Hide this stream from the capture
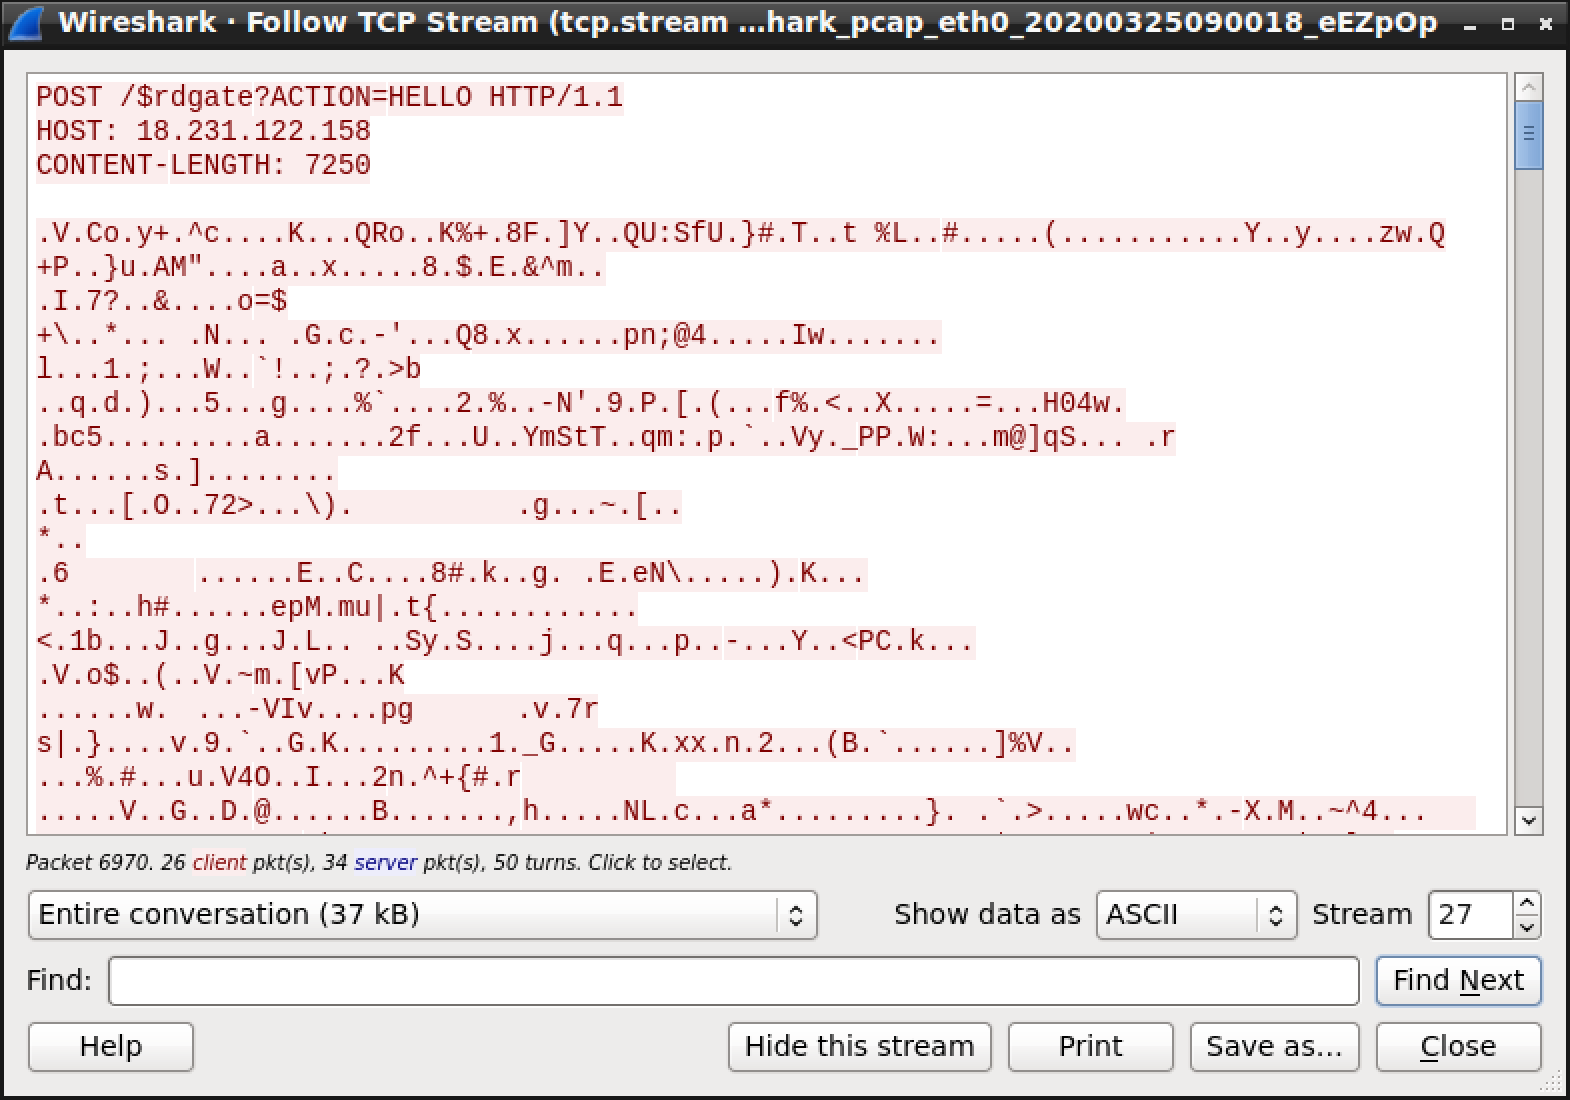1570x1100 pixels. click(x=859, y=1046)
